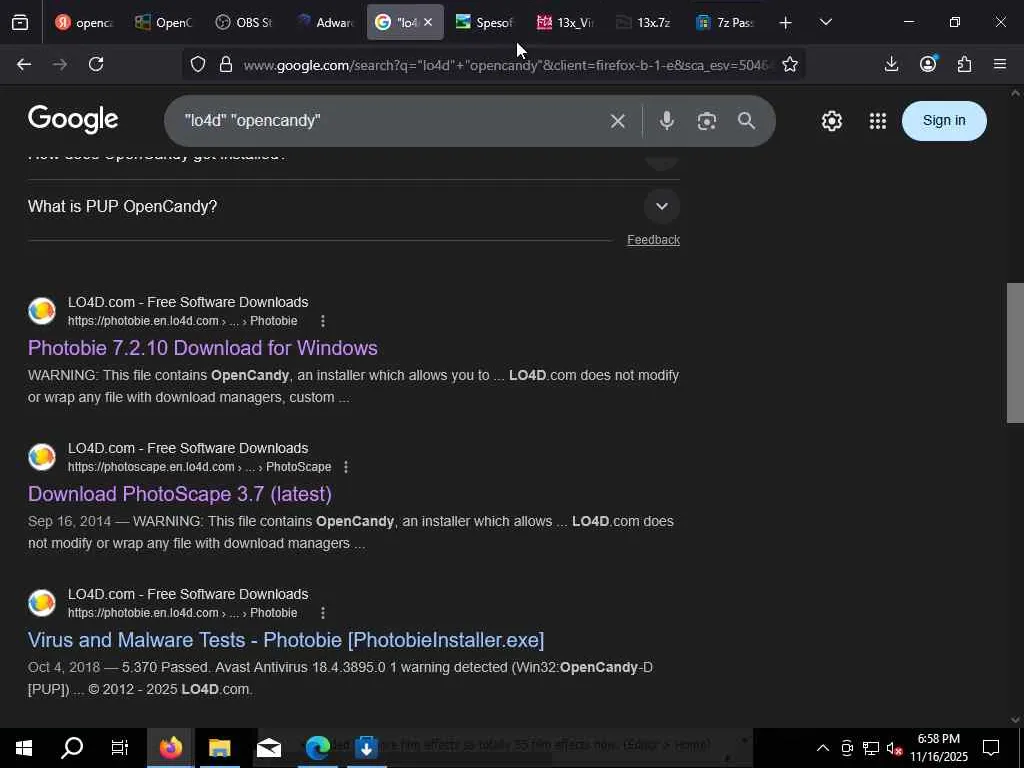Search by image with Lens icon
The height and width of the screenshot is (768, 1024).
pyautogui.click(x=707, y=121)
